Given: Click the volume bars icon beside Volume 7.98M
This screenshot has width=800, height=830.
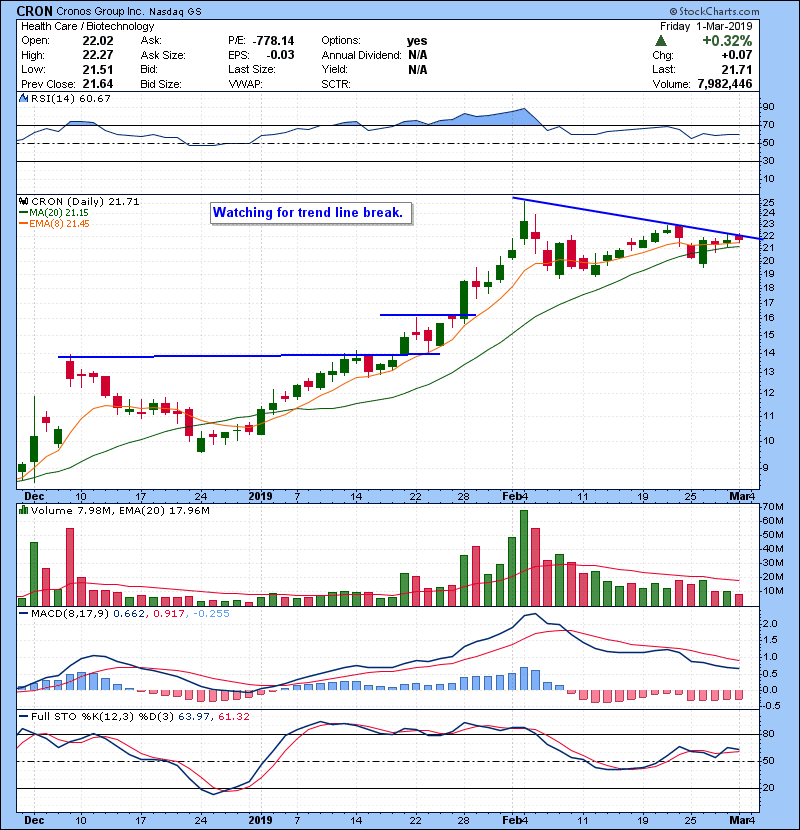Looking at the screenshot, I should tap(23, 510).
